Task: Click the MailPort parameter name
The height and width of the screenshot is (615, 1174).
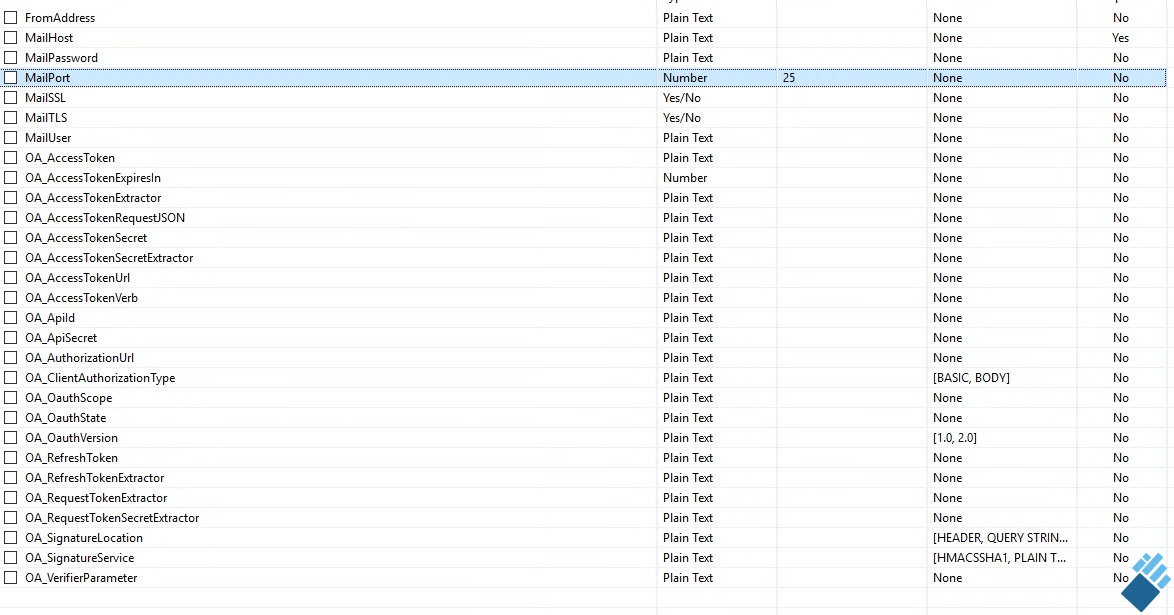Action: tap(47, 77)
